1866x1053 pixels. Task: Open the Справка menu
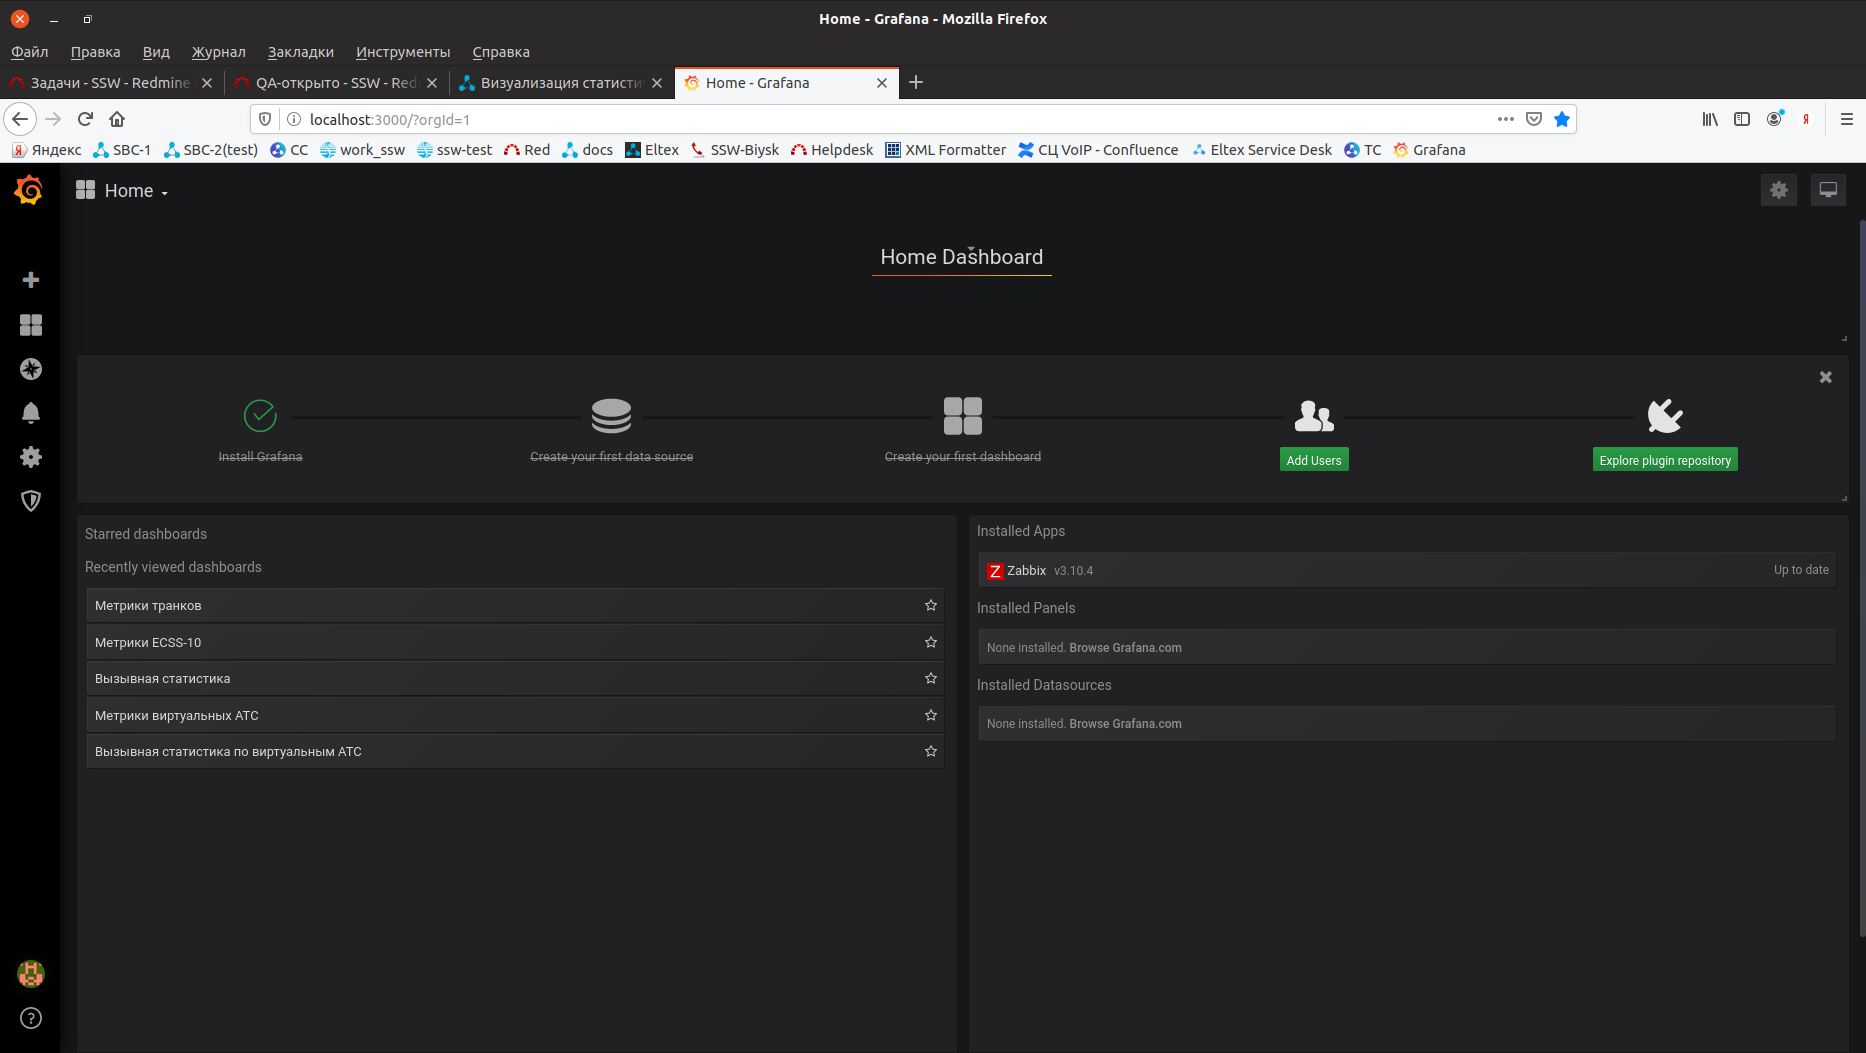click(x=501, y=52)
